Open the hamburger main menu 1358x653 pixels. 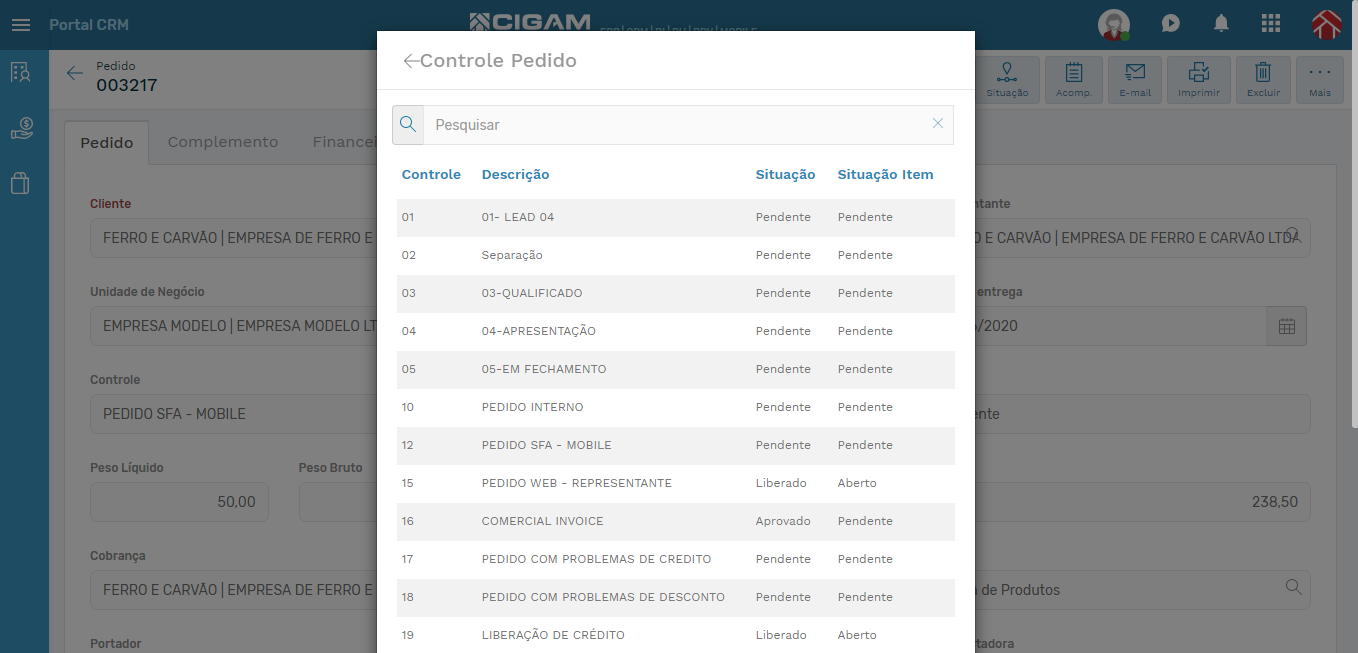[x=21, y=25]
